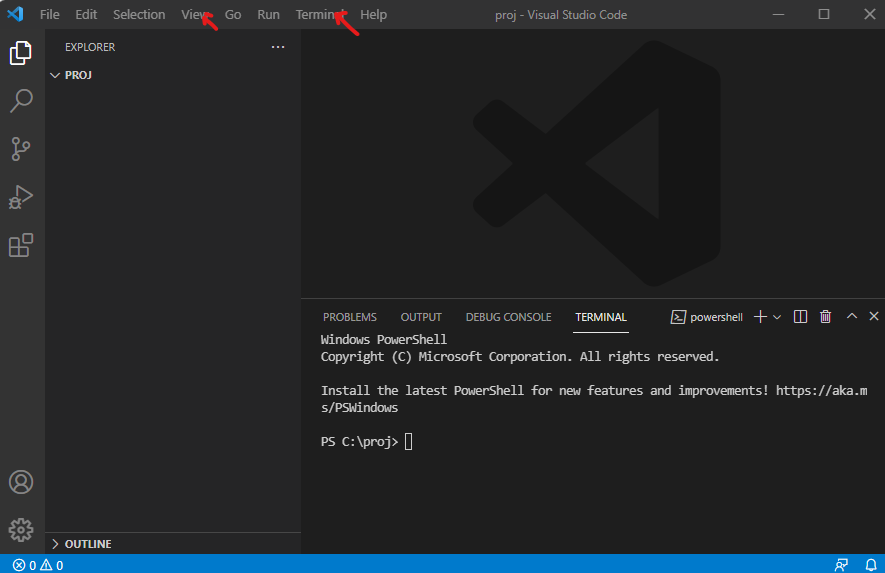The image size is (885, 573).
Task: Switch to the PROBLEMS tab
Action: click(x=350, y=317)
